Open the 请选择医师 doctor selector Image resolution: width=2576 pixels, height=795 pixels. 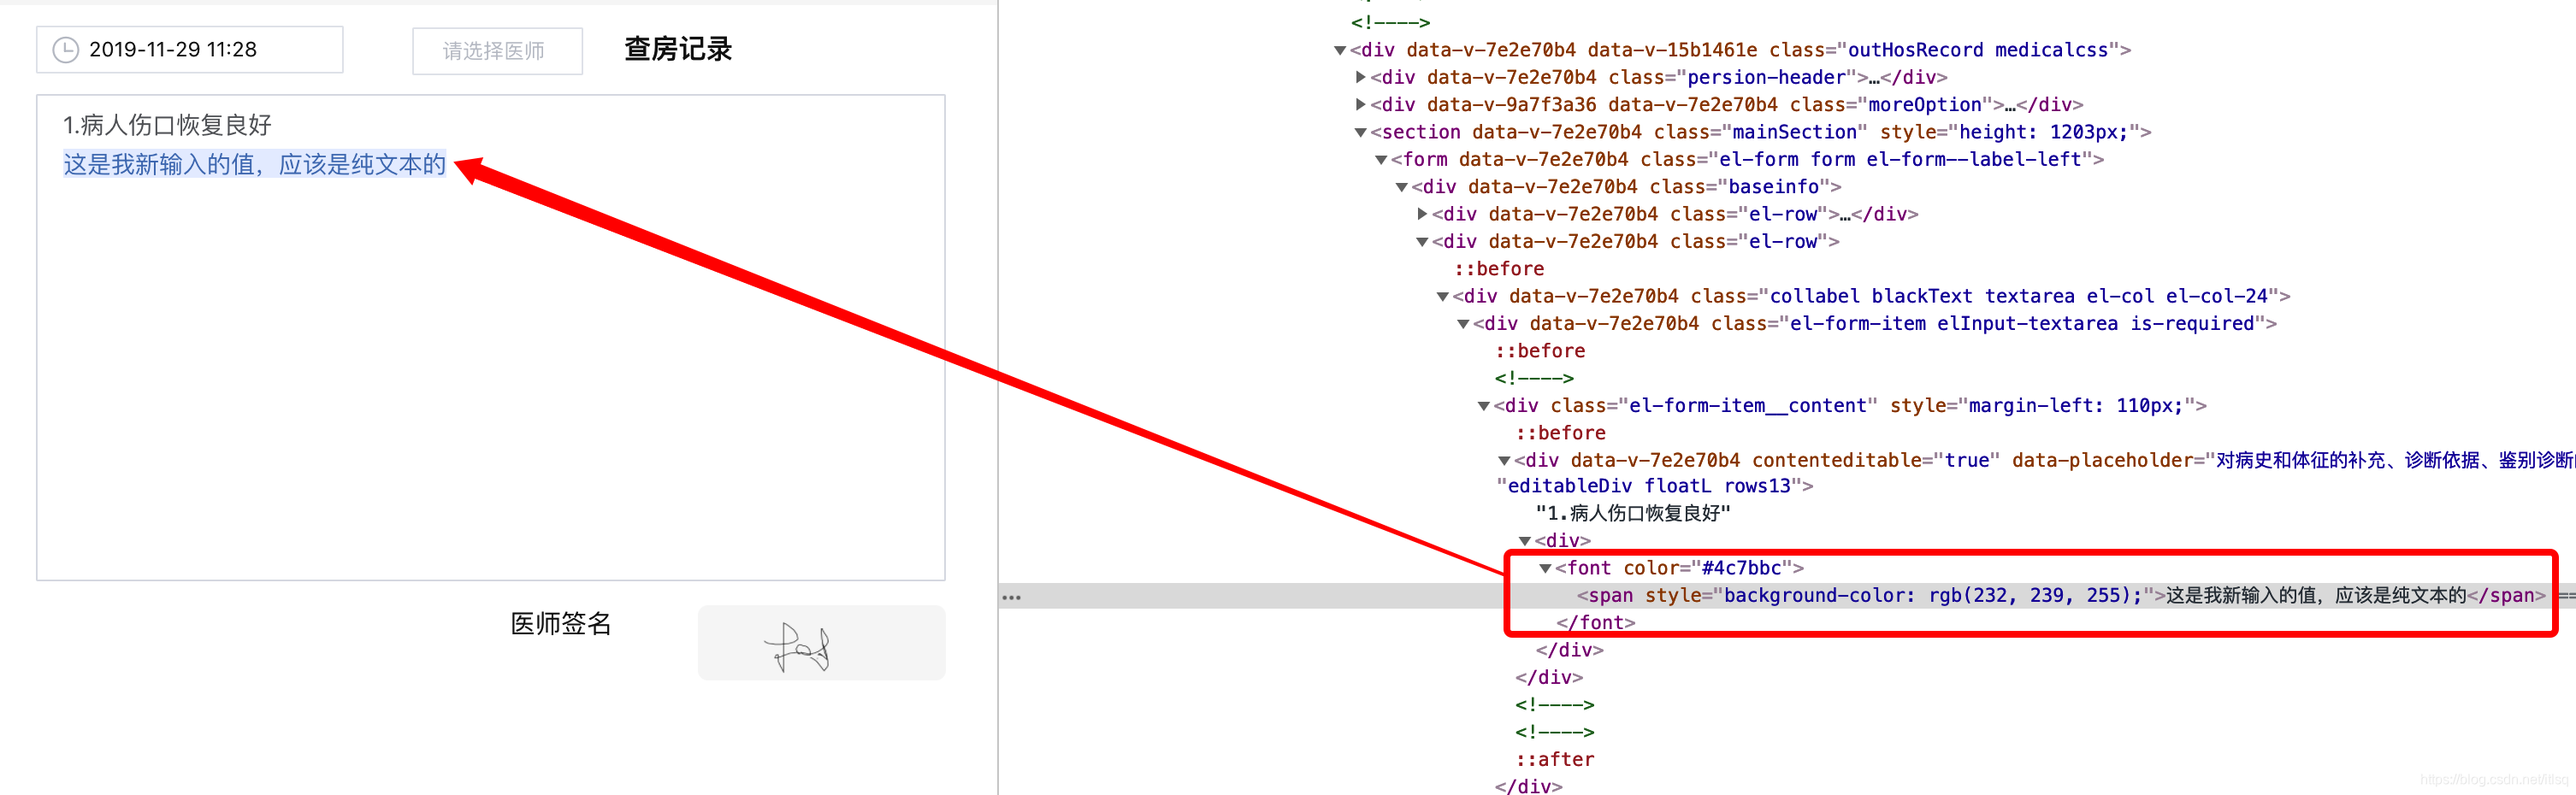(497, 51)
